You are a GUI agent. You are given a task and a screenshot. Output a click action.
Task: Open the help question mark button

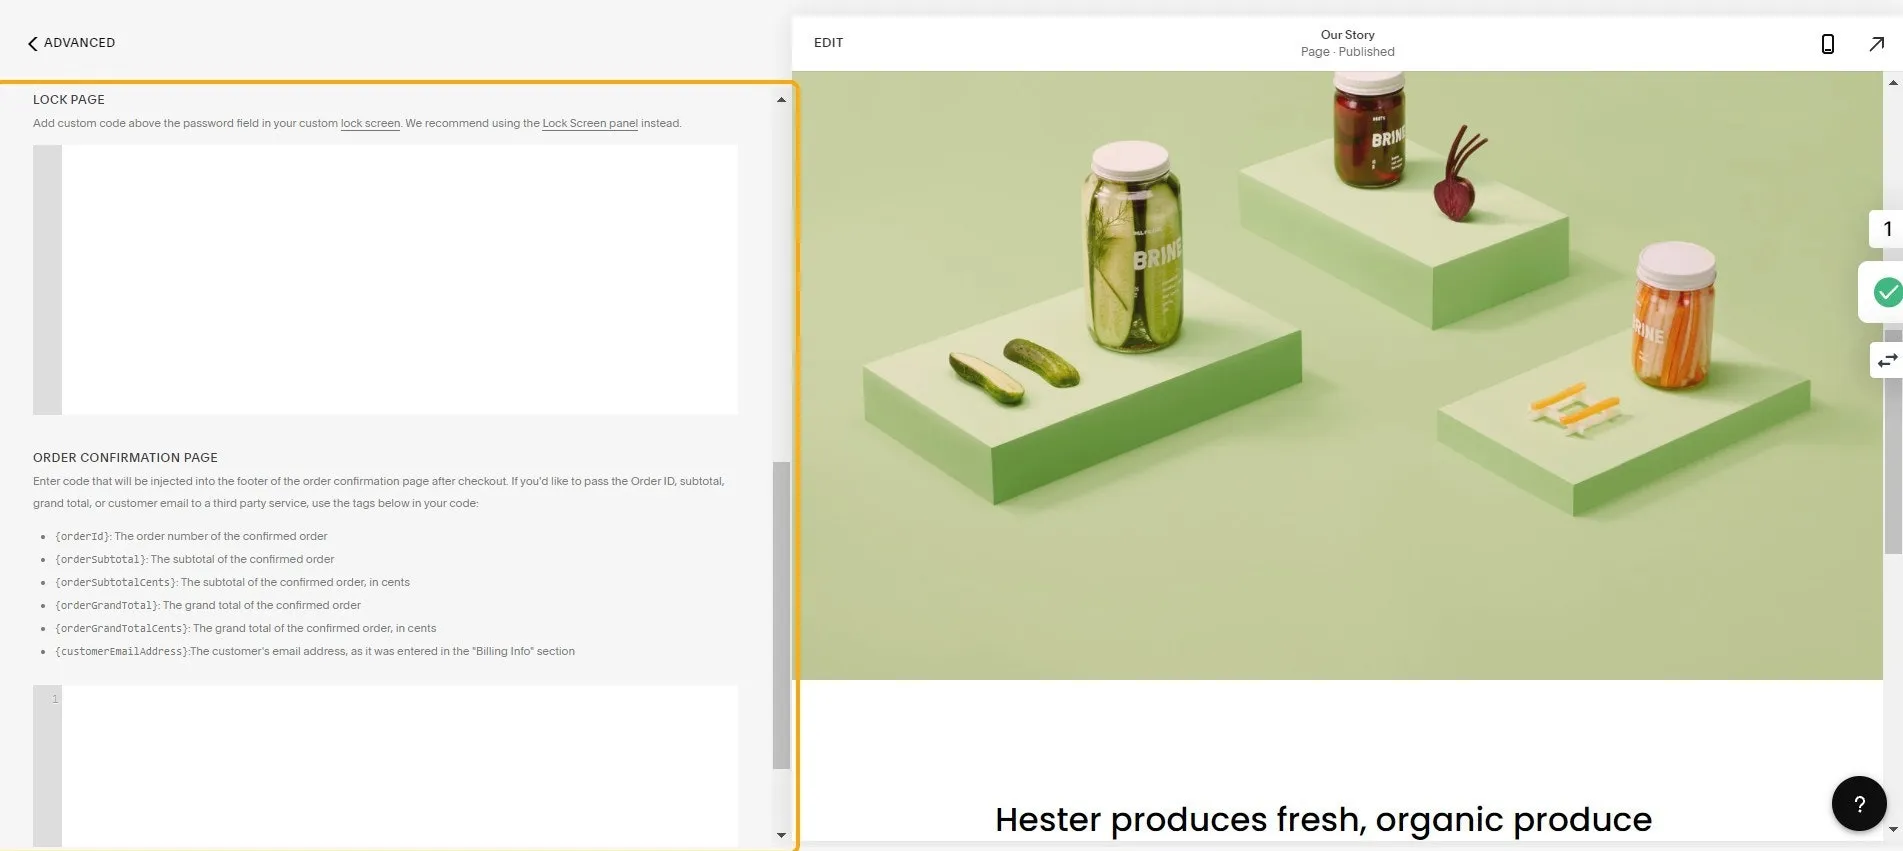[x=1859, y=803]
